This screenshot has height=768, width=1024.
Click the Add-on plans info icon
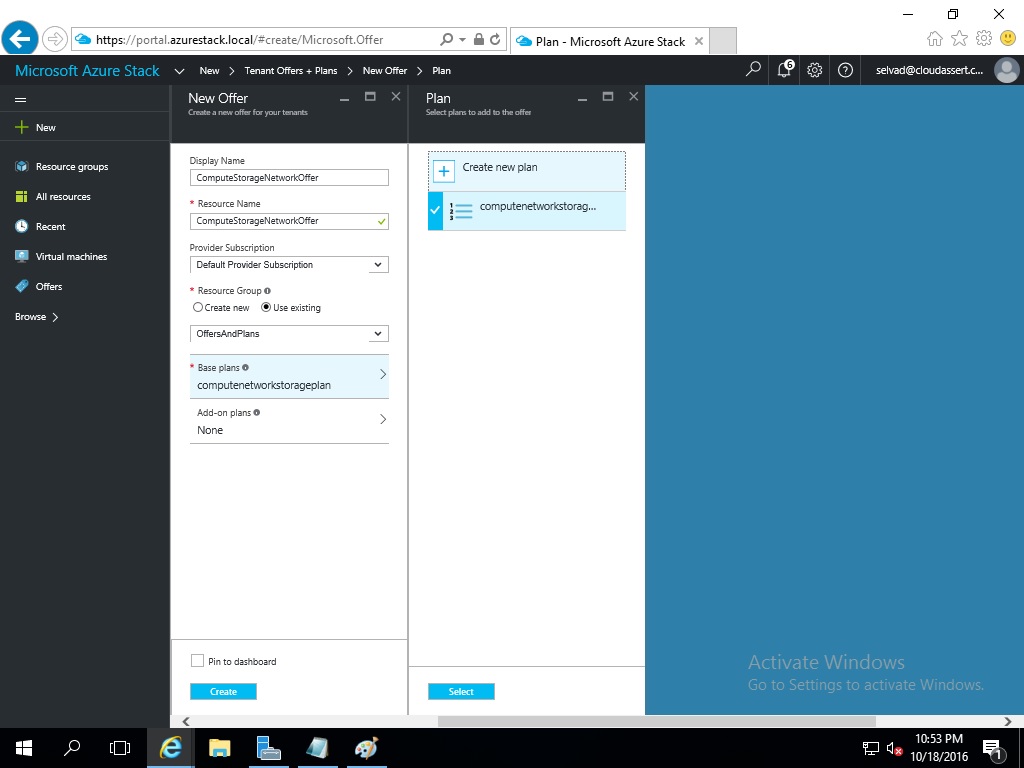tap(257, 412)
